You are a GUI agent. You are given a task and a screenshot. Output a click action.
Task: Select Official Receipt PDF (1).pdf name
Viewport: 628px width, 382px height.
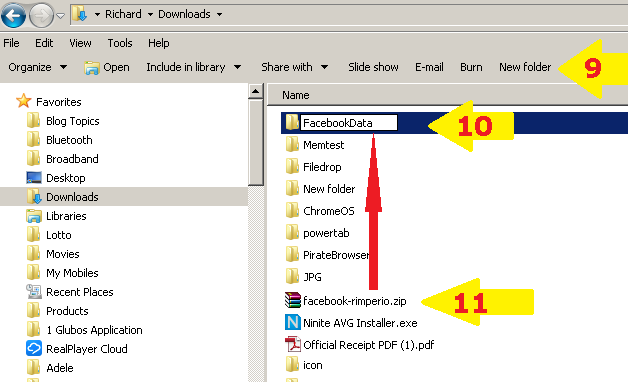(368, 345)
